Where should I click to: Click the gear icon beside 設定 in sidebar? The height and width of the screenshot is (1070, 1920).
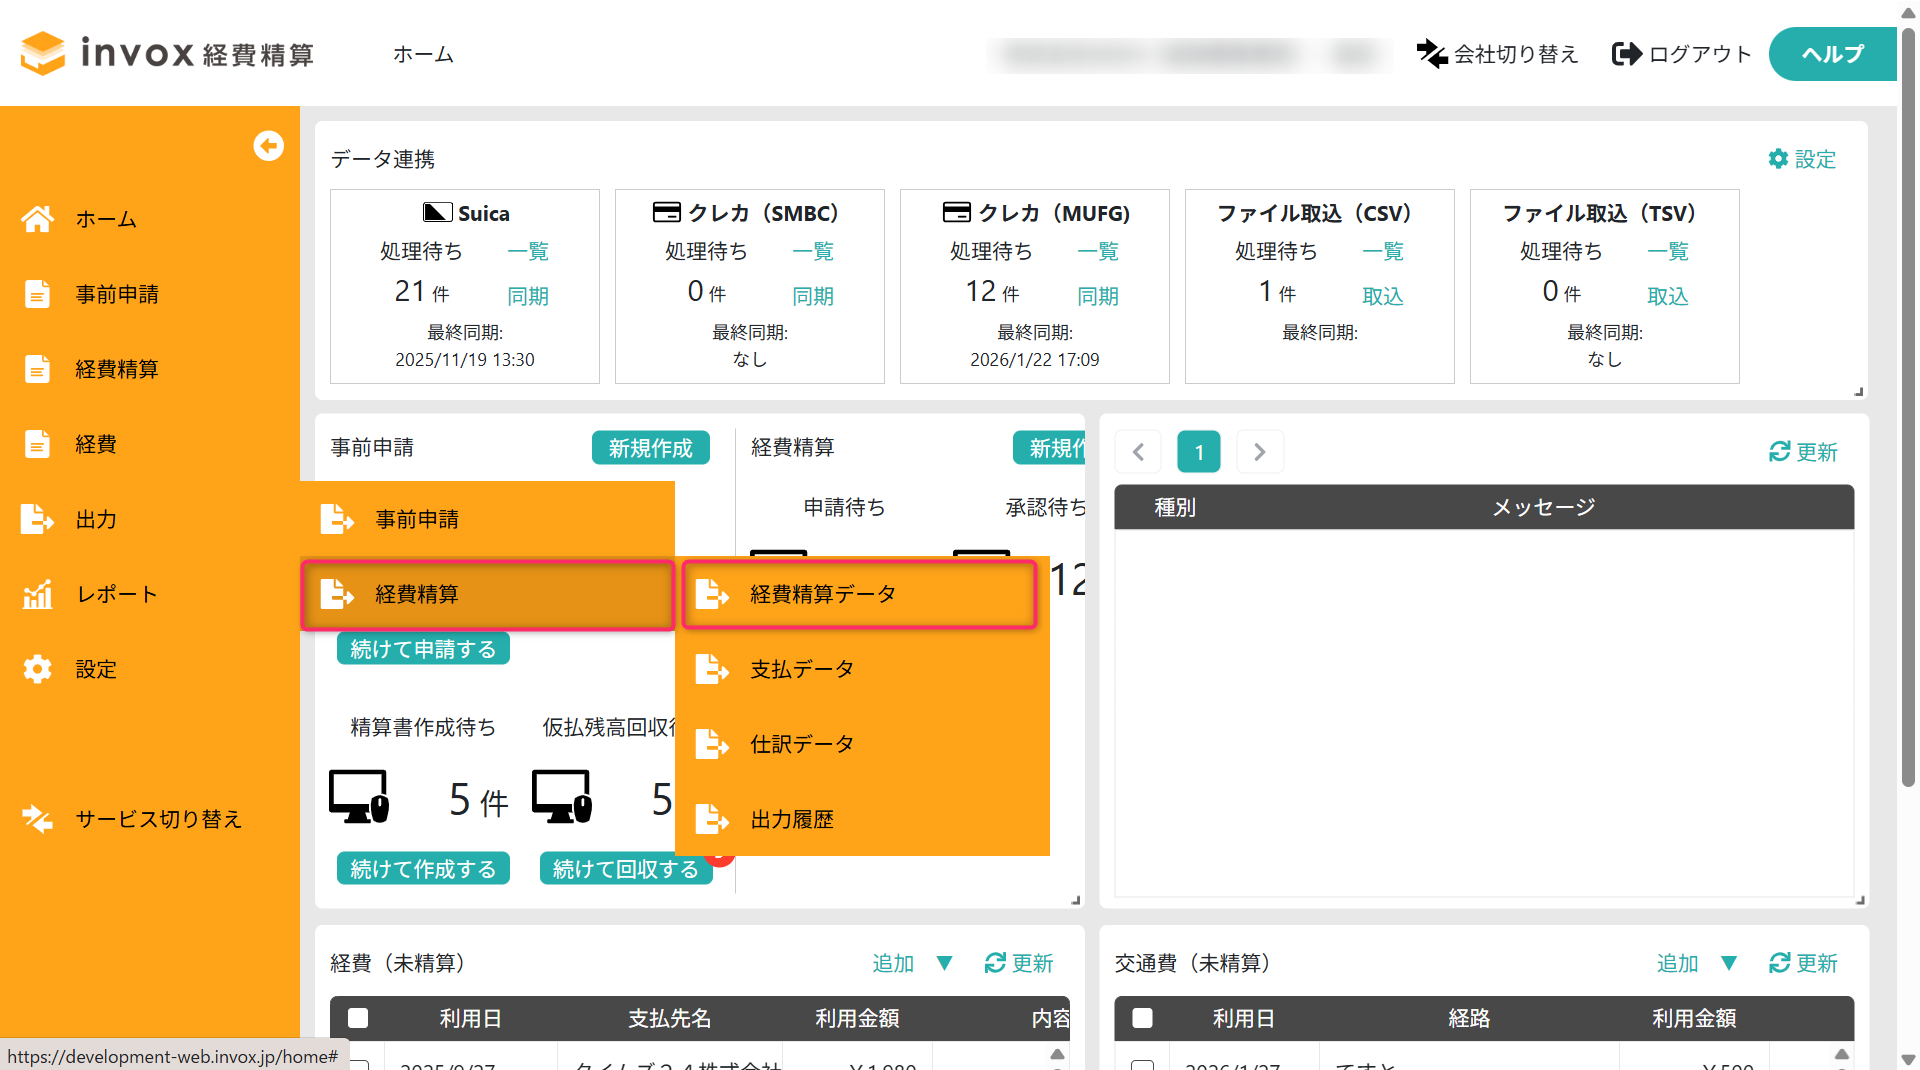click(38, 669)
